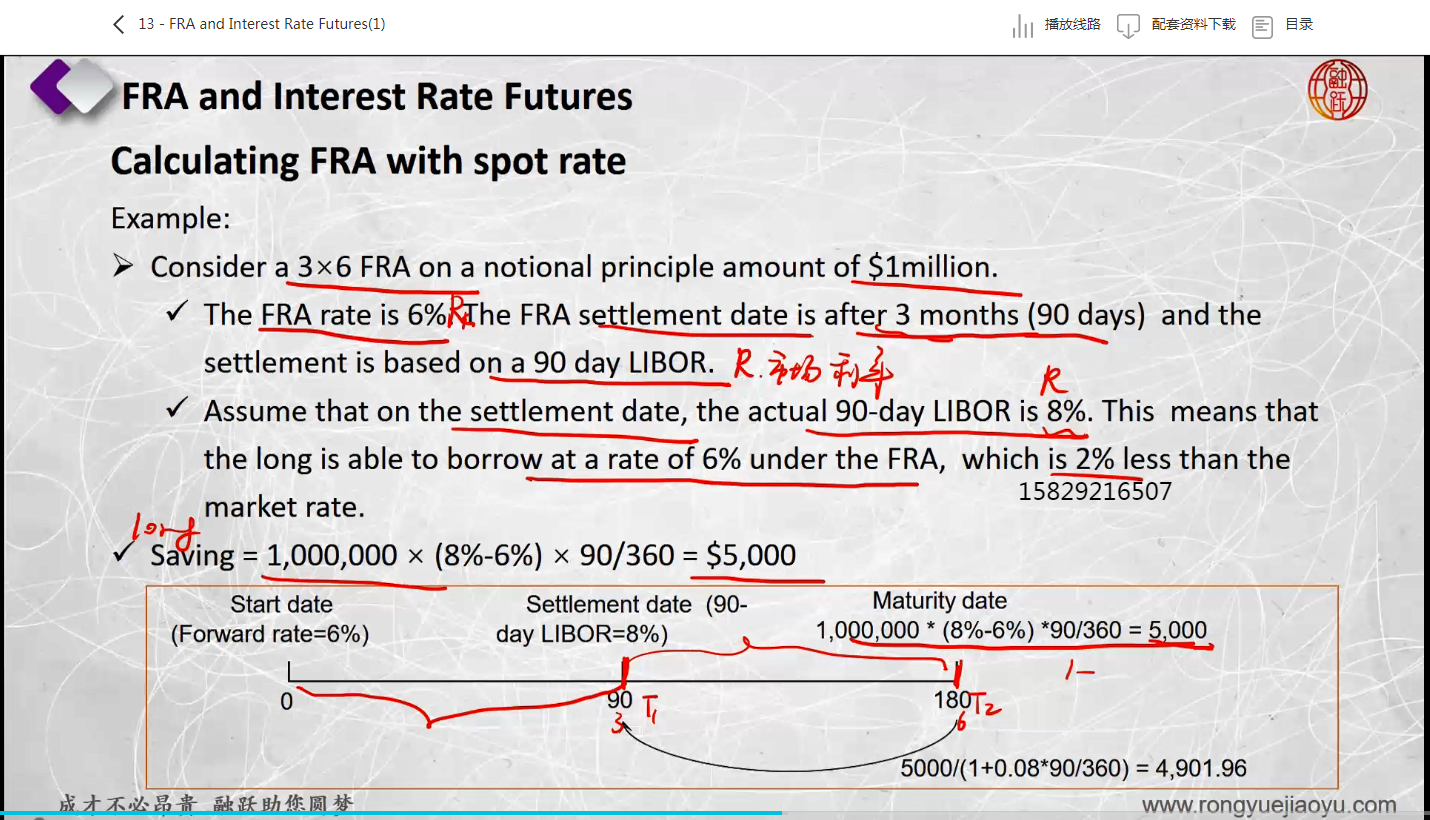Click the timeline diagram's 'Settlement date' label
Viewport: 1430px width, 820px height.
coord(608,605)
